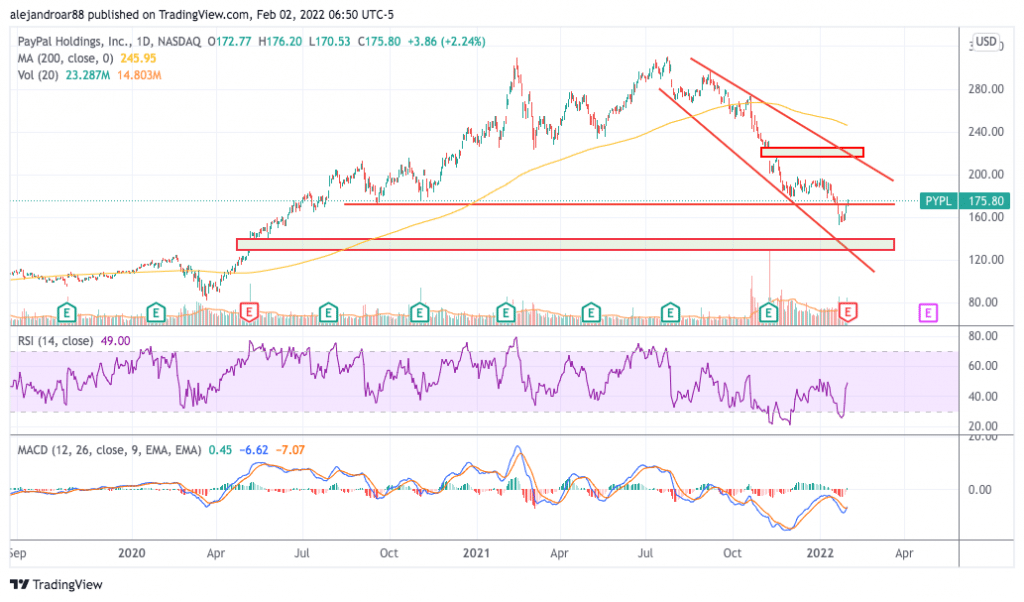Click the 200.00 price axis label
This screenshot has width=1024, height=602.
(x=985, y=174)
